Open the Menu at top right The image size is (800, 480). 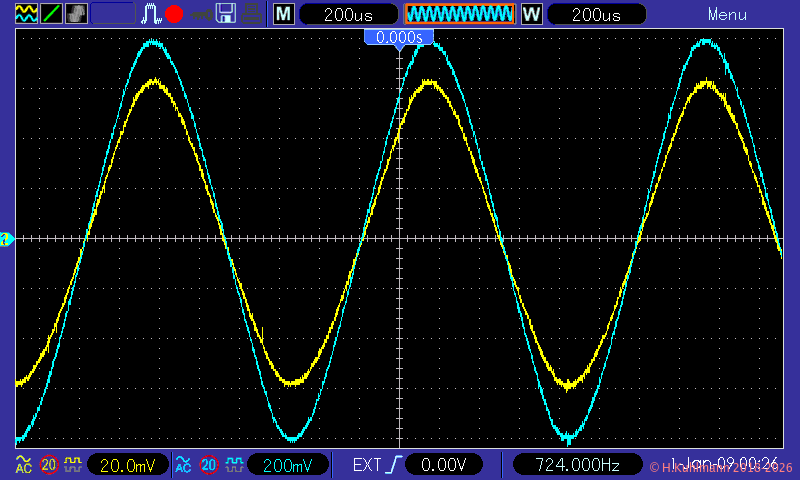click(x=726, y=15)
